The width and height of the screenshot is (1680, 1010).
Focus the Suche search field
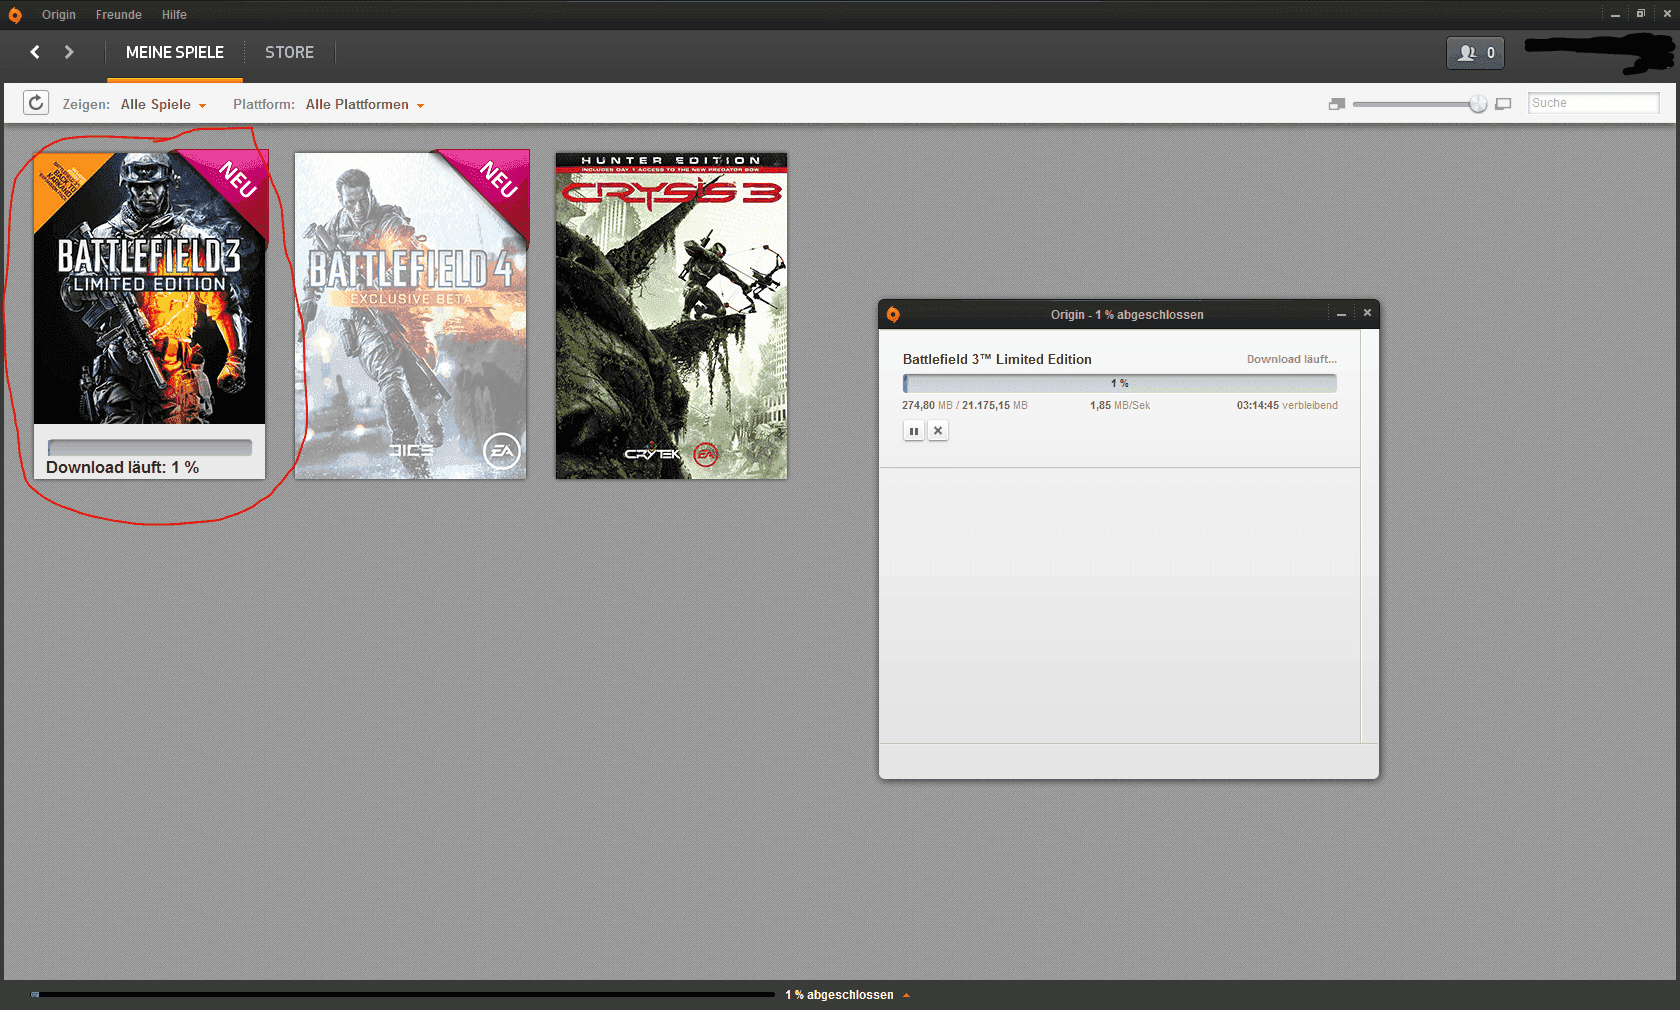(1593, 103)
